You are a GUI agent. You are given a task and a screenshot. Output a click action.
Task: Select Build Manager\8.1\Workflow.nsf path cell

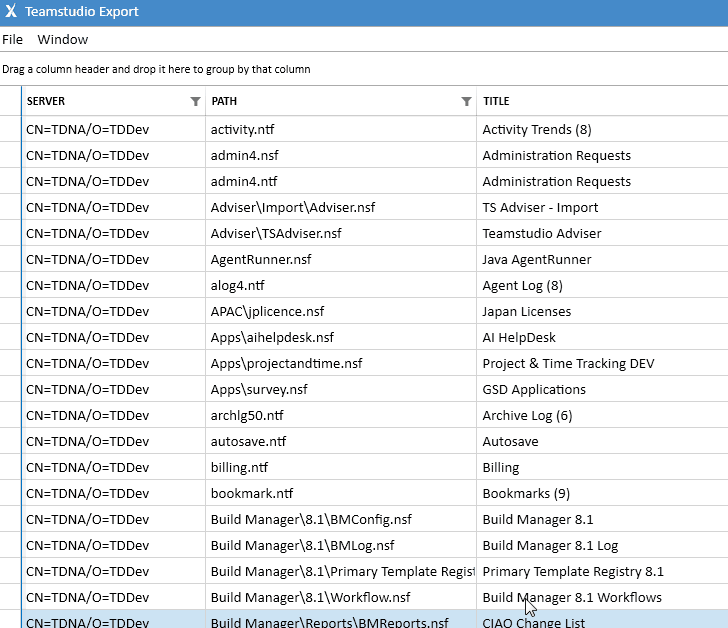click(x=341, y=597)
